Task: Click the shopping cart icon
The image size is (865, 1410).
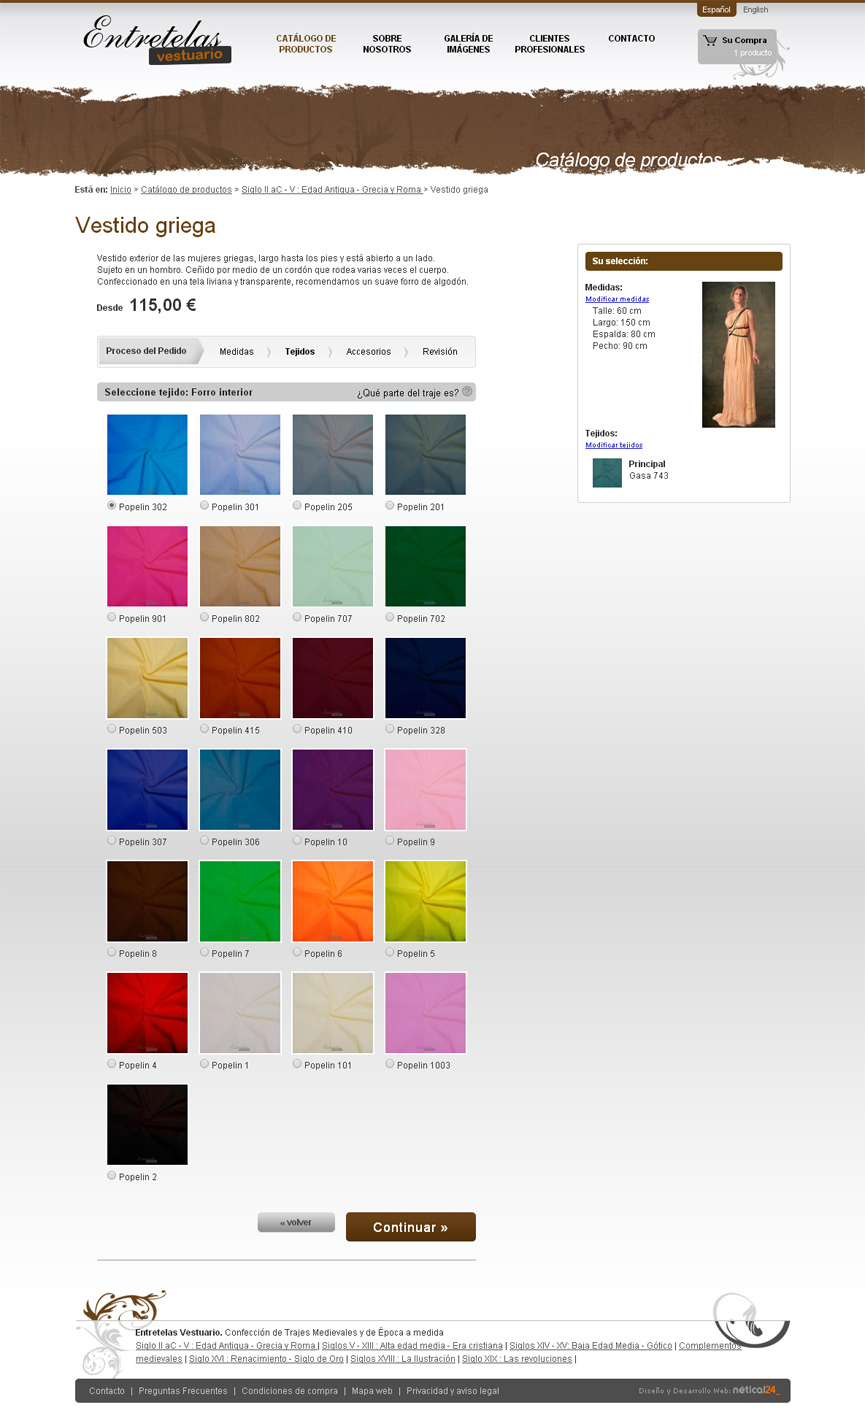Action: click(x=710, y=41)
